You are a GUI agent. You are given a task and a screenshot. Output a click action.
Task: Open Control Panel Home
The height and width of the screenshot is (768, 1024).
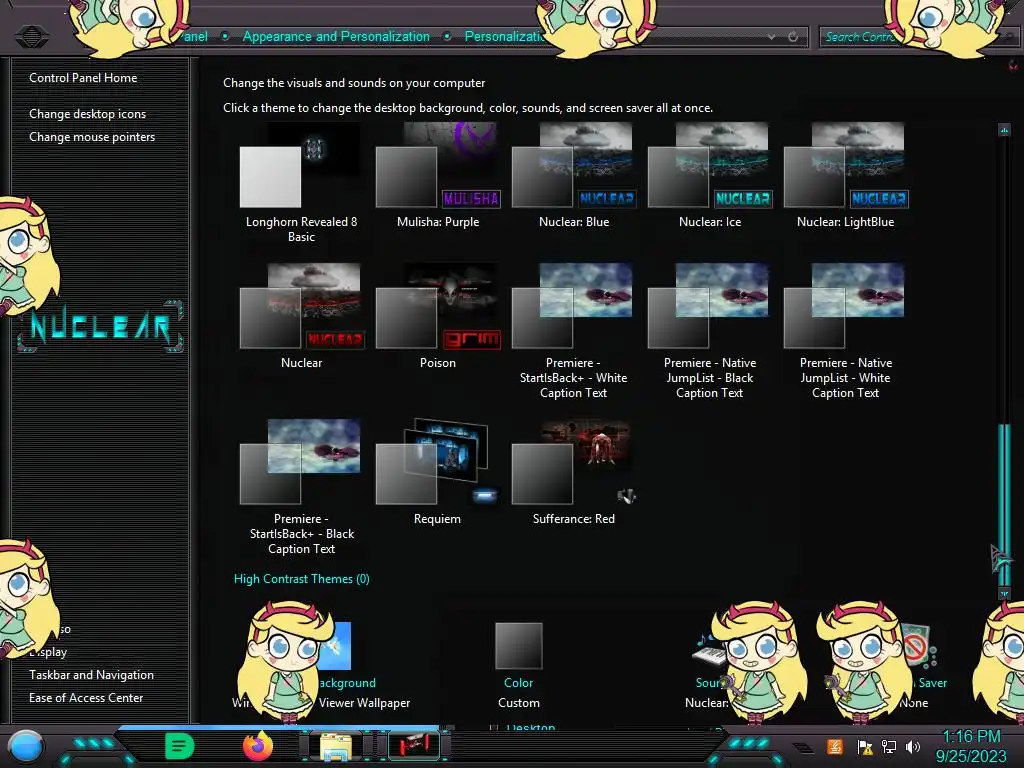coord(83,78)
